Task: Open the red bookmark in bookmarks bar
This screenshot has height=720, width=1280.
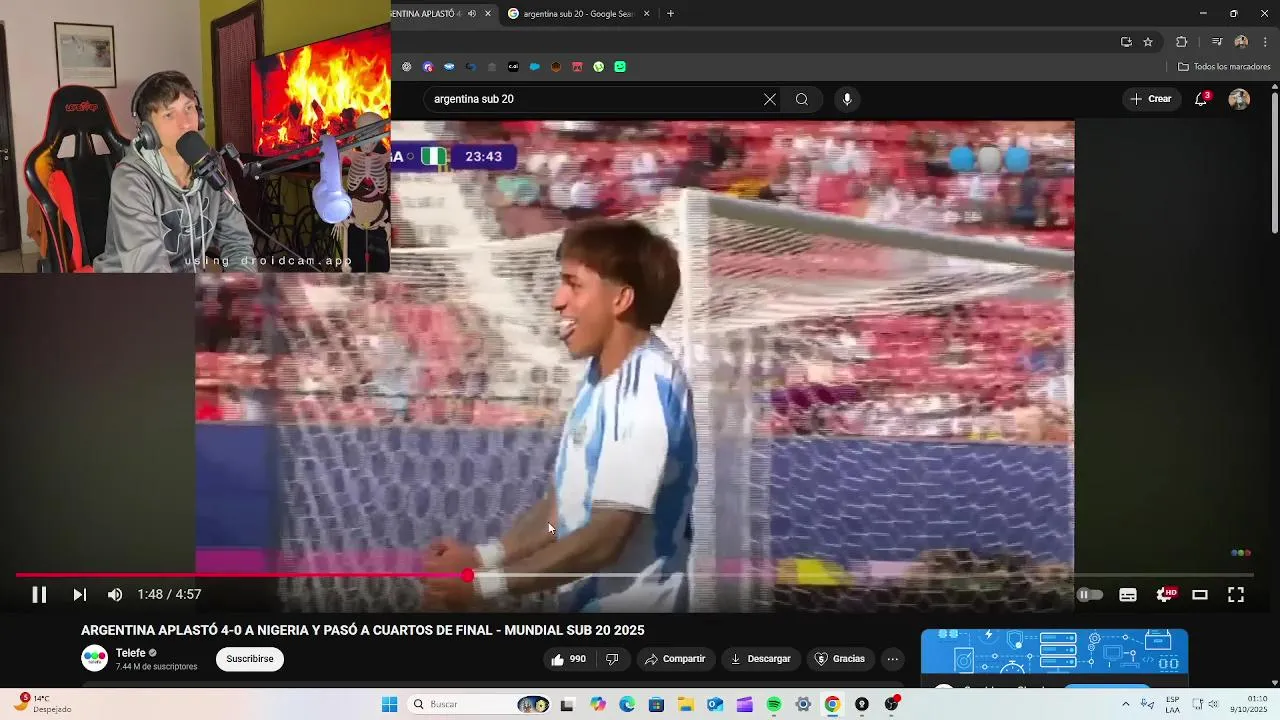Action: pos(577,67)
